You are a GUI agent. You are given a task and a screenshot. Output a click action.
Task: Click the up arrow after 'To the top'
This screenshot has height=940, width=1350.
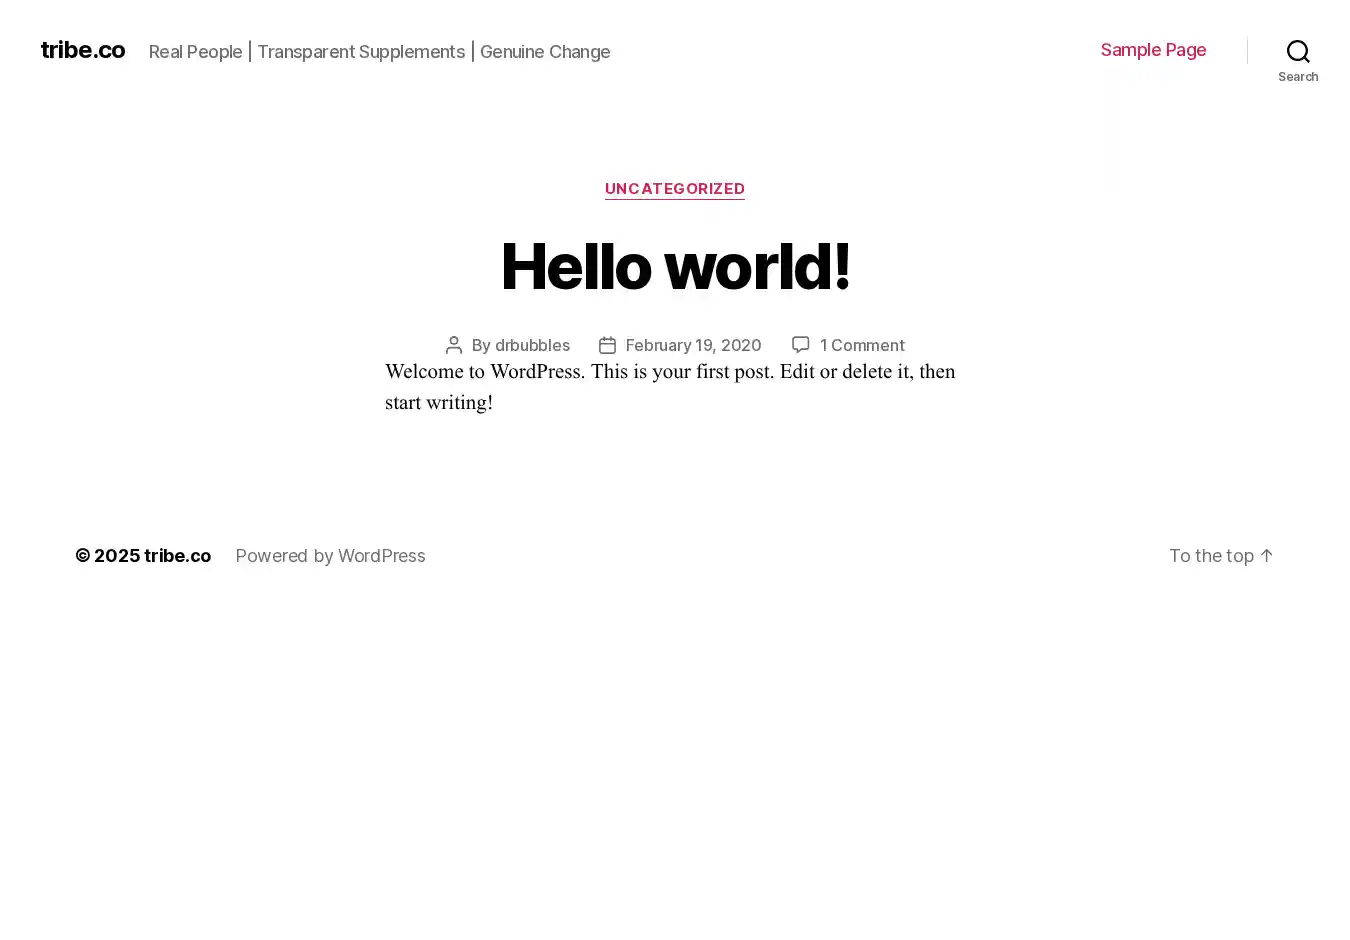[1266, 556]
